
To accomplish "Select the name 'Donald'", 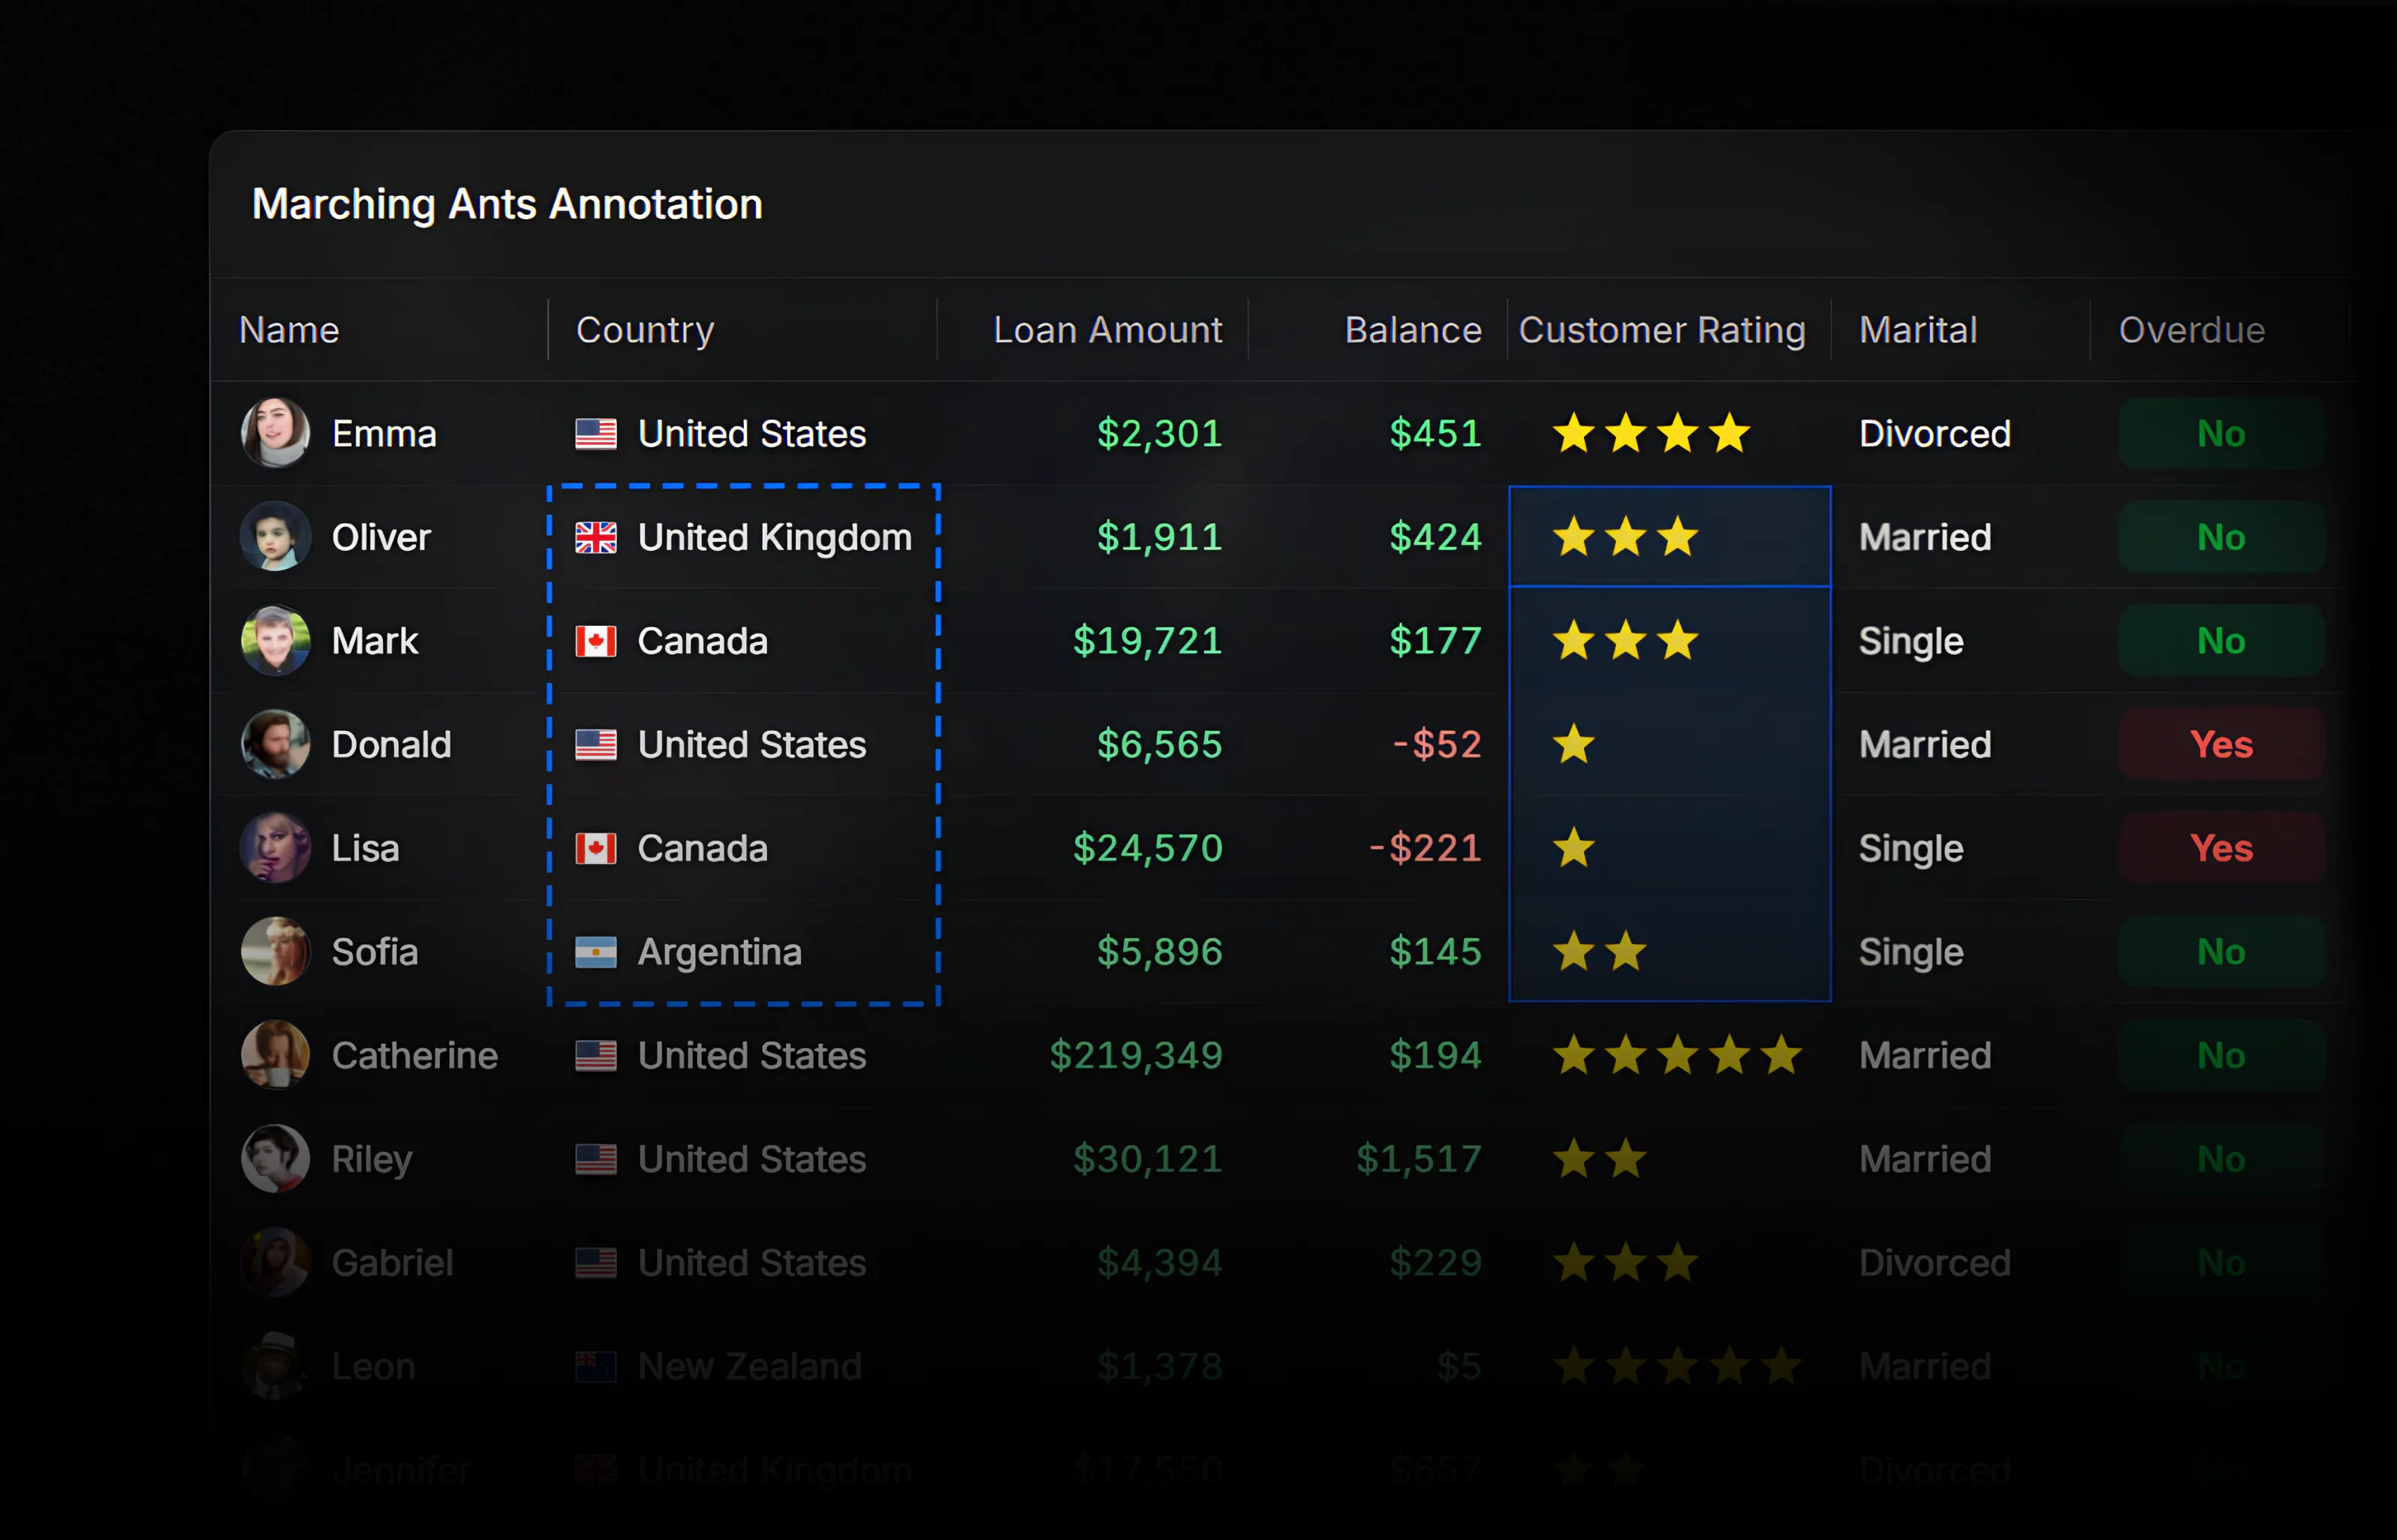I will click(x=391, y=745).
